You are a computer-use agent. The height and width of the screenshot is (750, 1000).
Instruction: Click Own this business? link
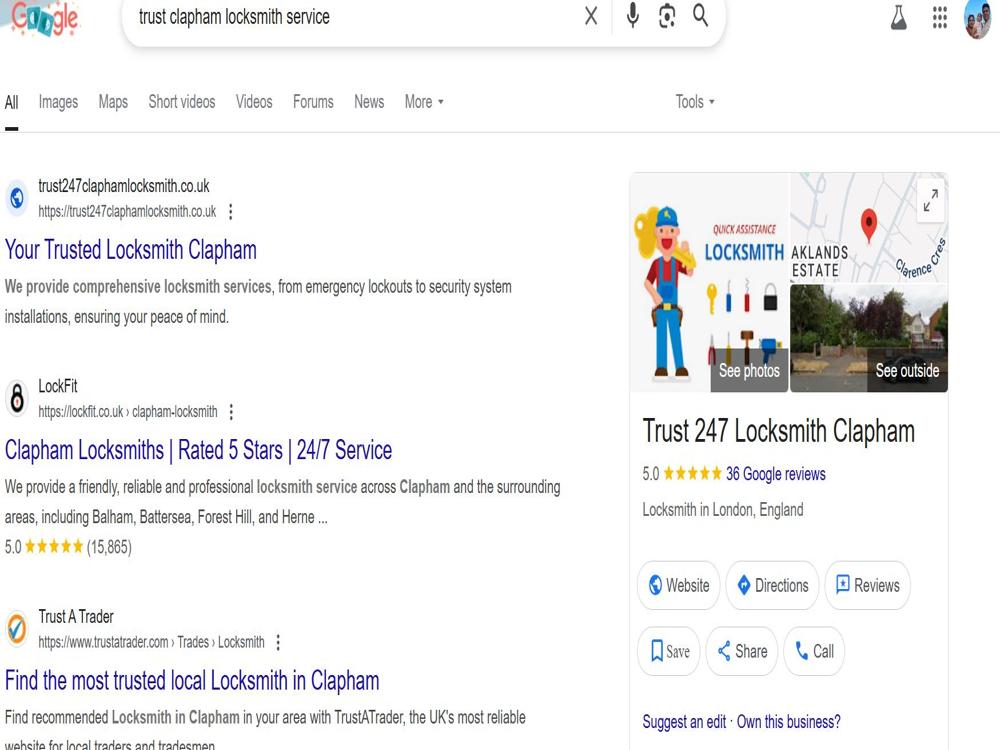click(788, 722)
